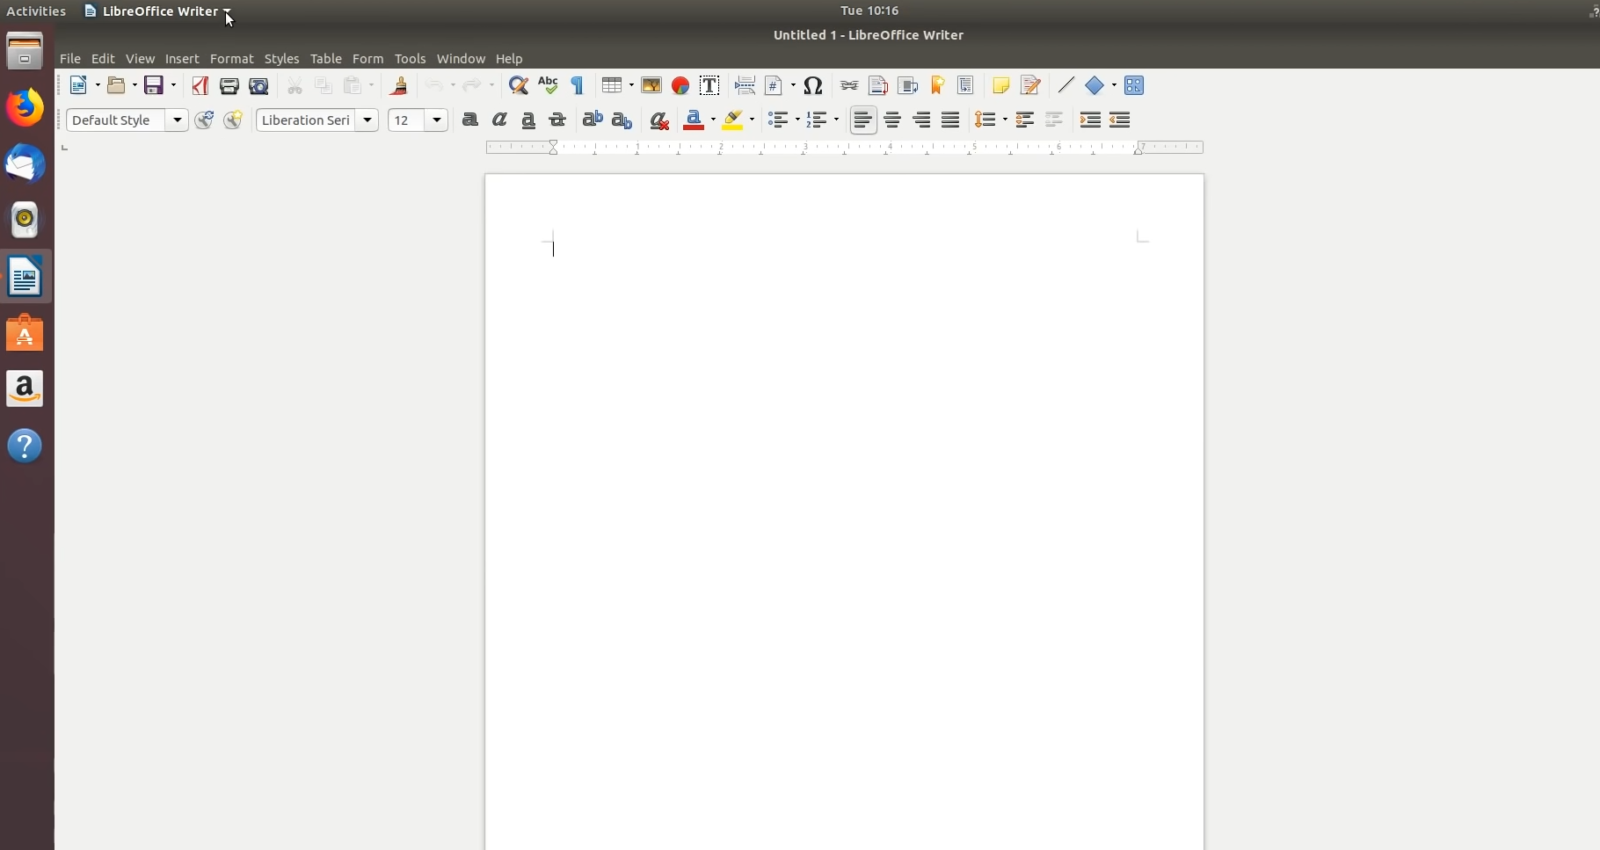The height and width of the screenshot is (850, 1600).
Task: Run the Spelling check Abc icon
Action: point(548,86)
